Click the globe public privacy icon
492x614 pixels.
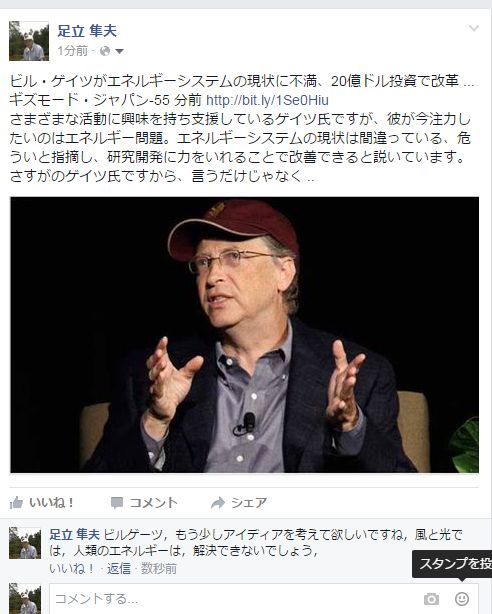[x=105, y=51]
